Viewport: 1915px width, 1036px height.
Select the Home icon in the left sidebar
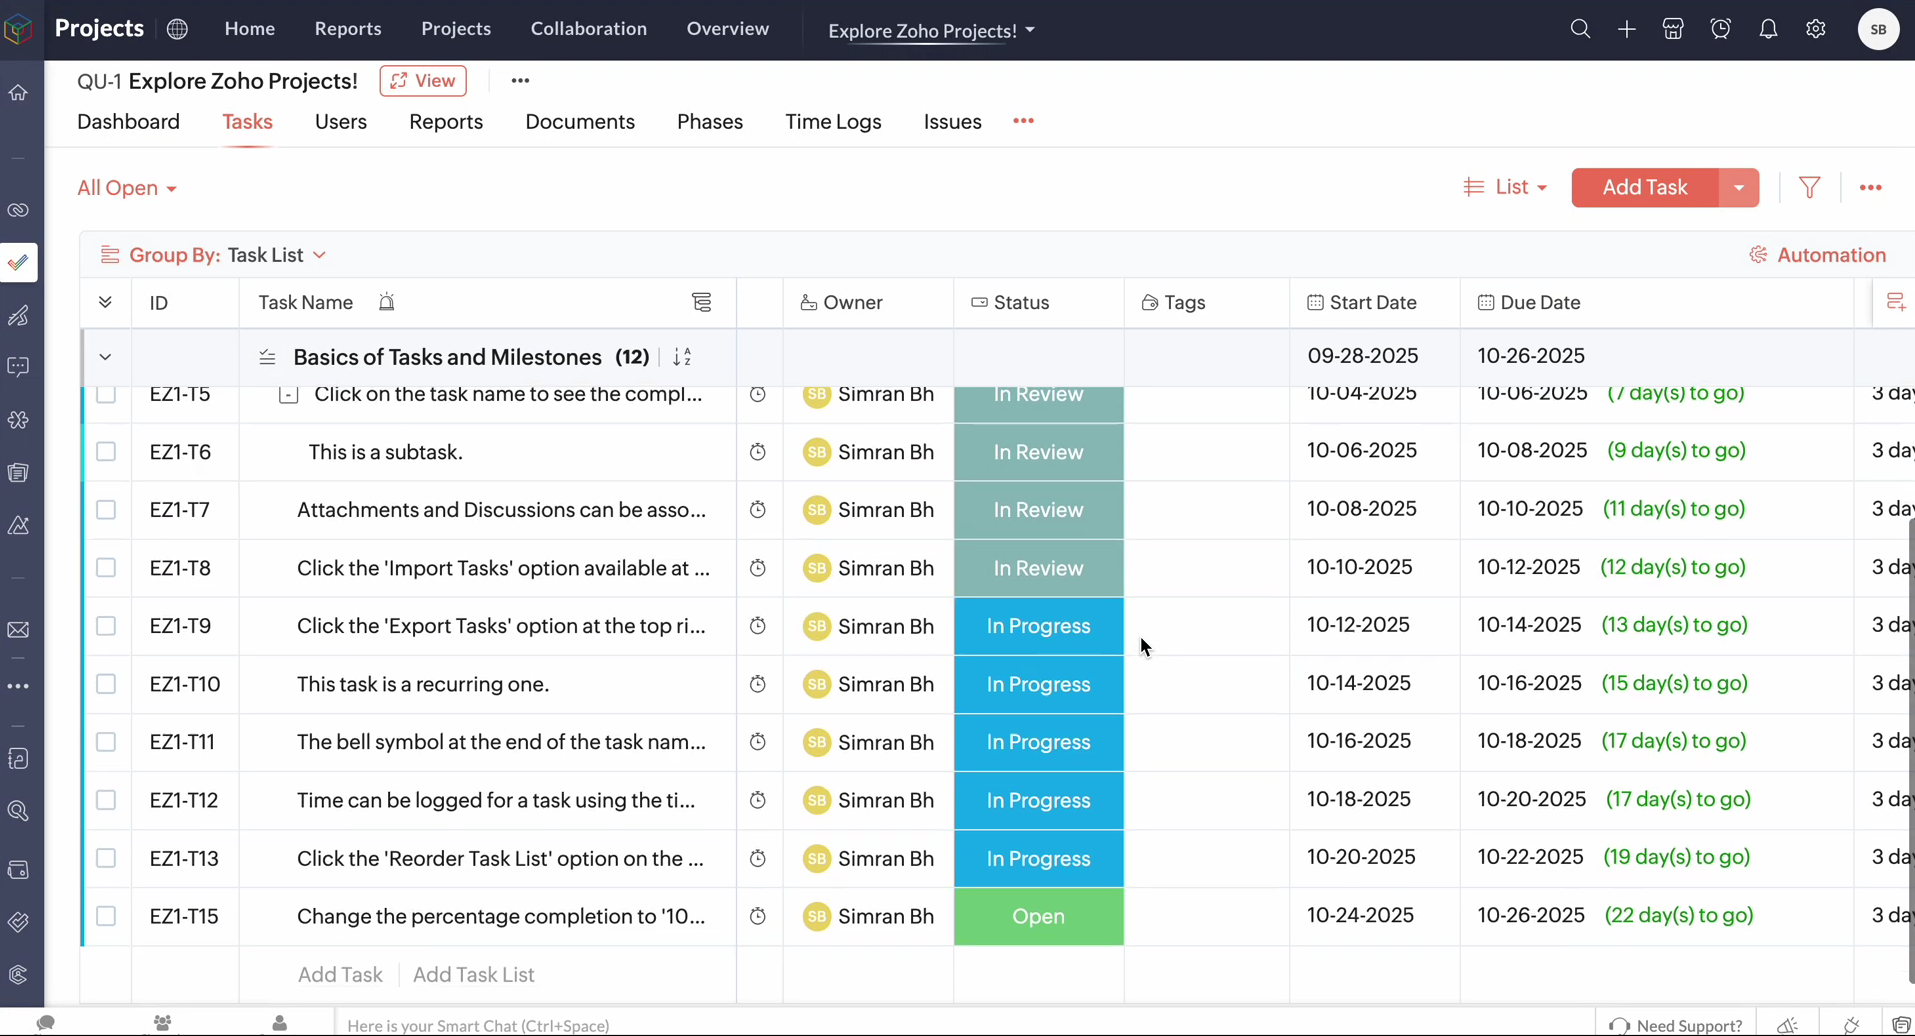[x=17, y=92]
